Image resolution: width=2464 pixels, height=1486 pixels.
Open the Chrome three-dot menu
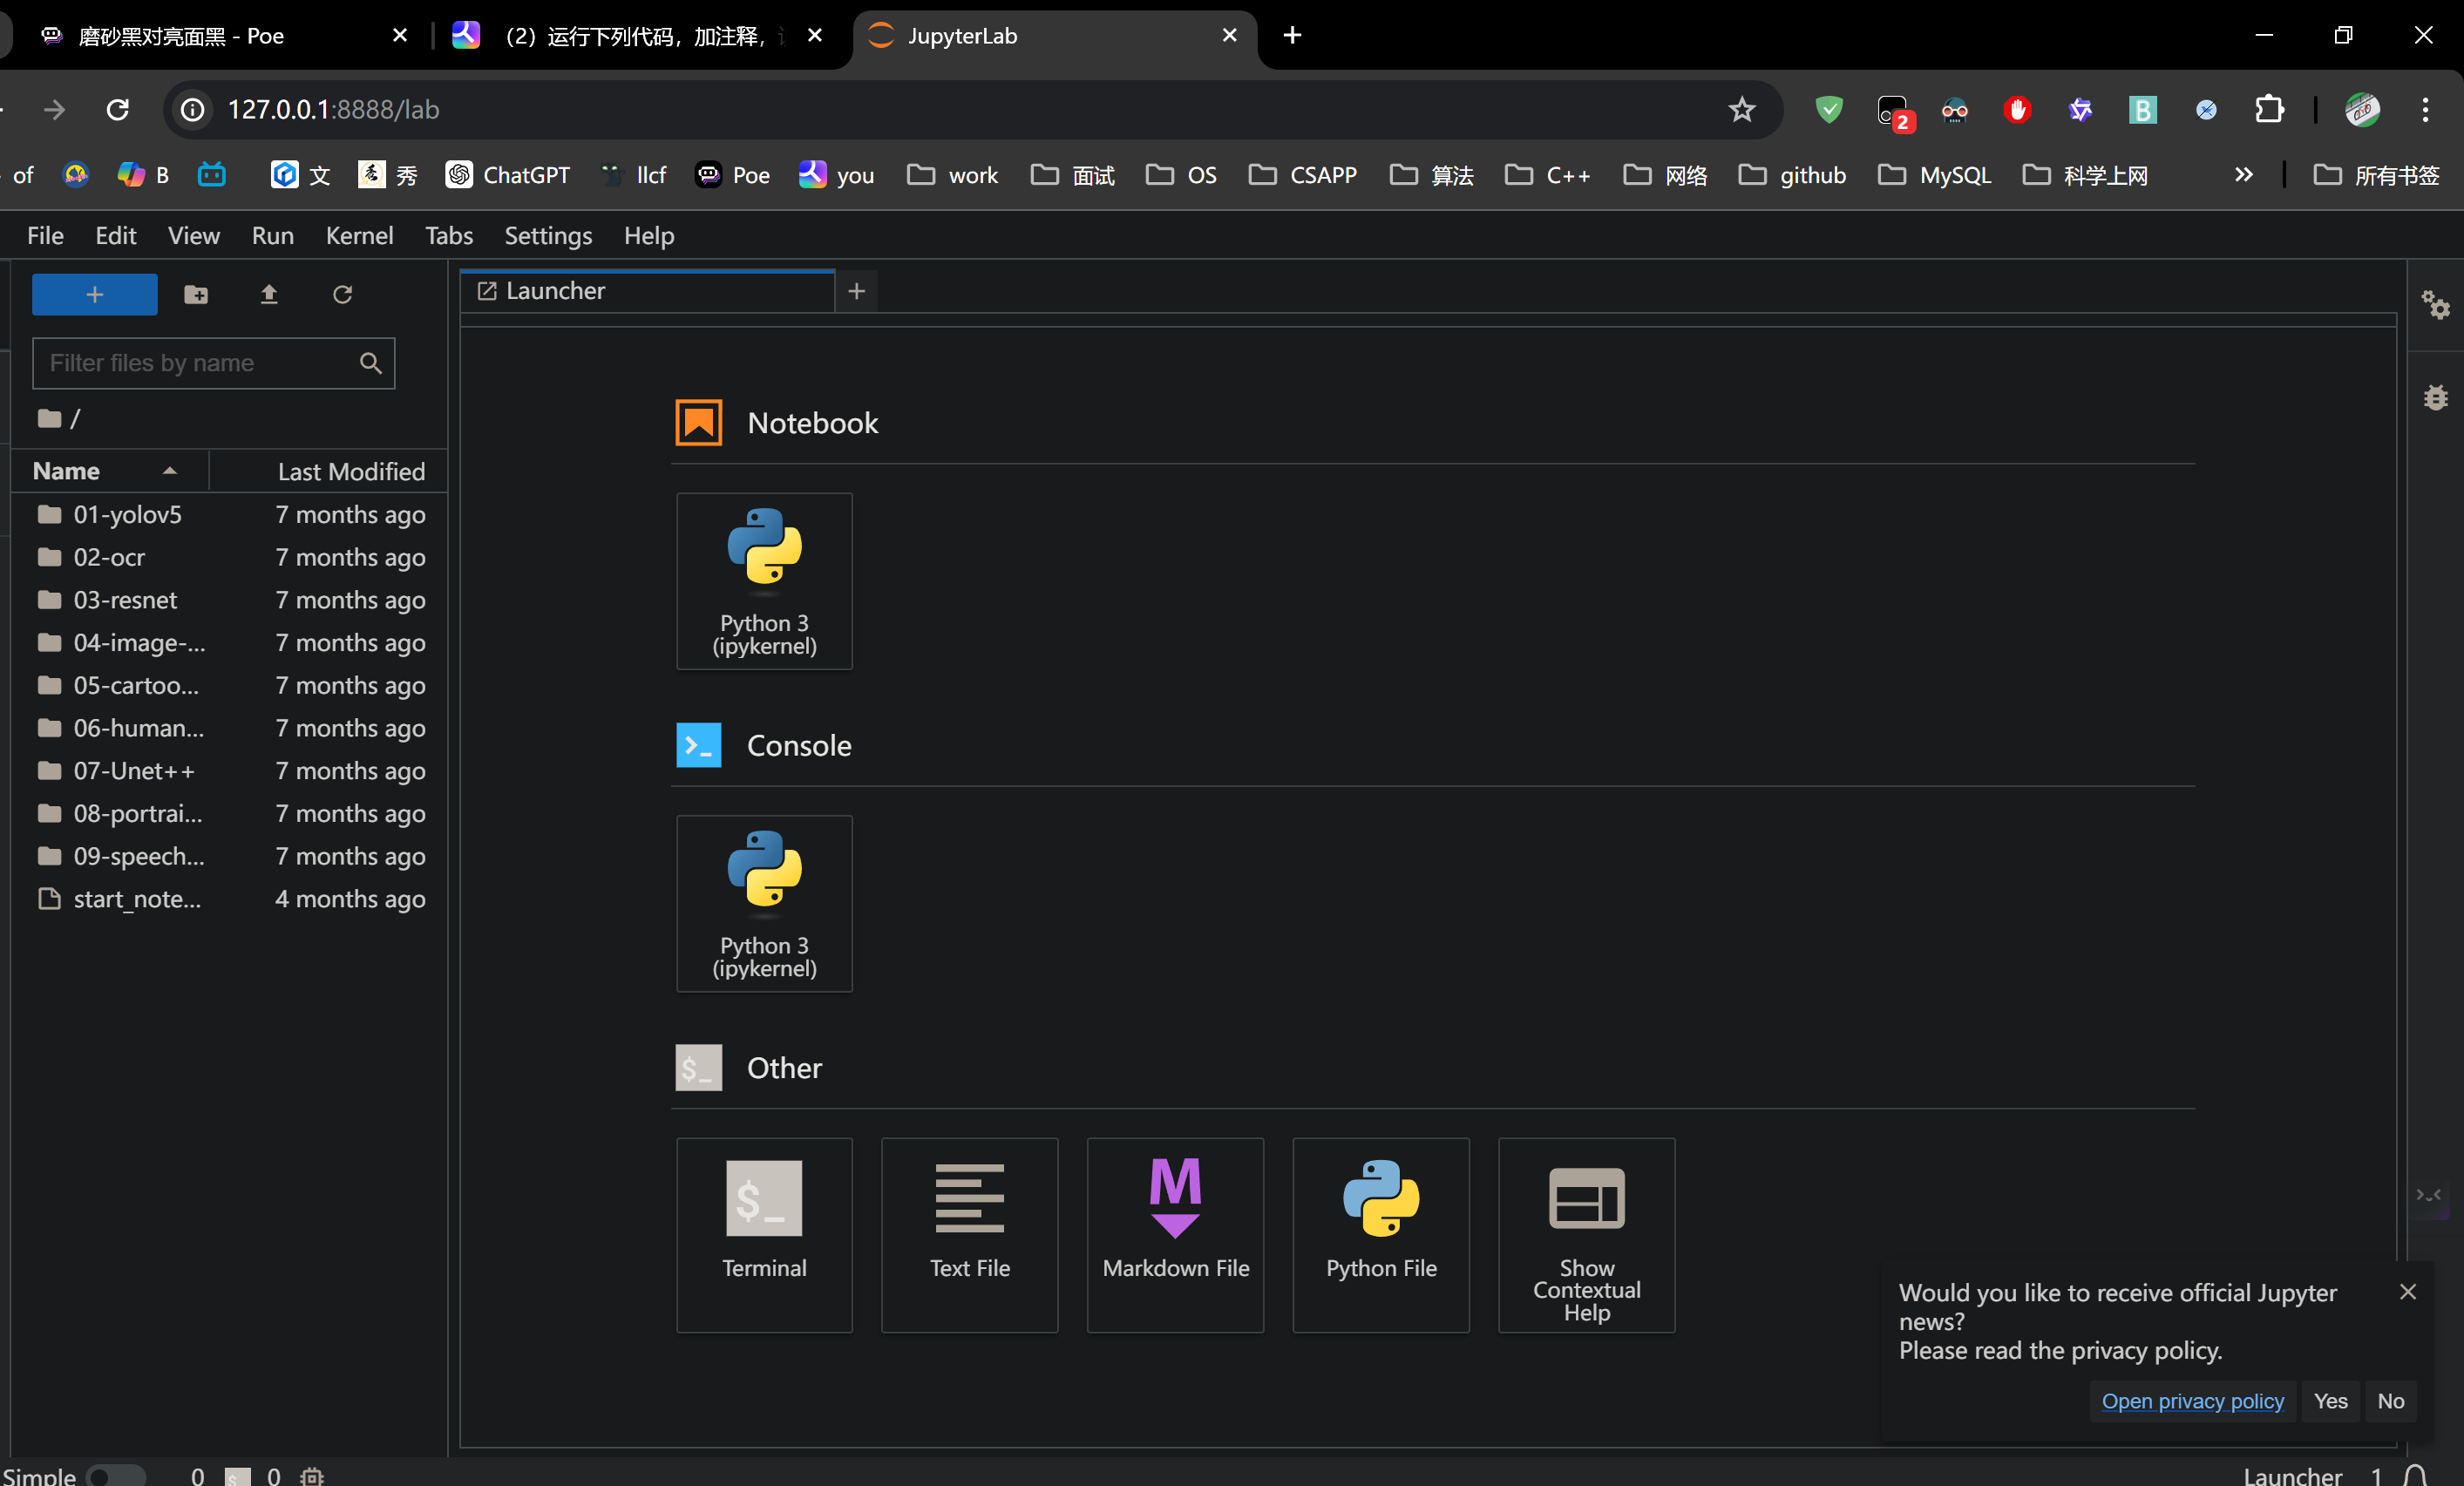[2425, 109]
